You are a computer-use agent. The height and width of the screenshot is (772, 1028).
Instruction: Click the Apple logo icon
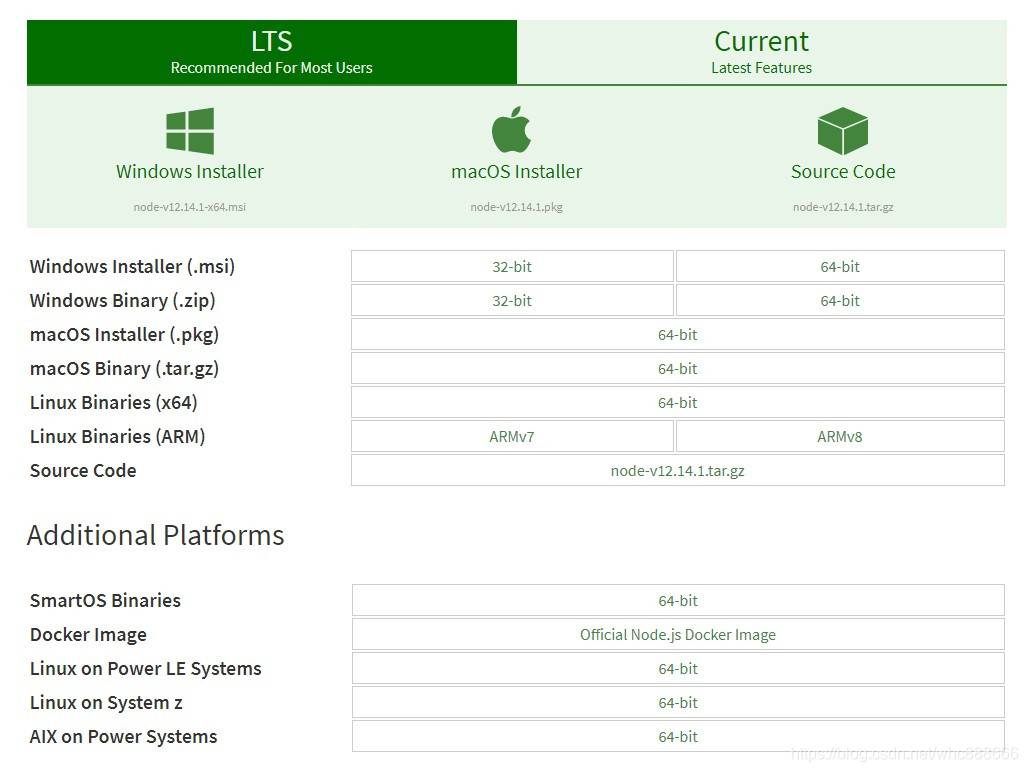(x=511, y=129)
